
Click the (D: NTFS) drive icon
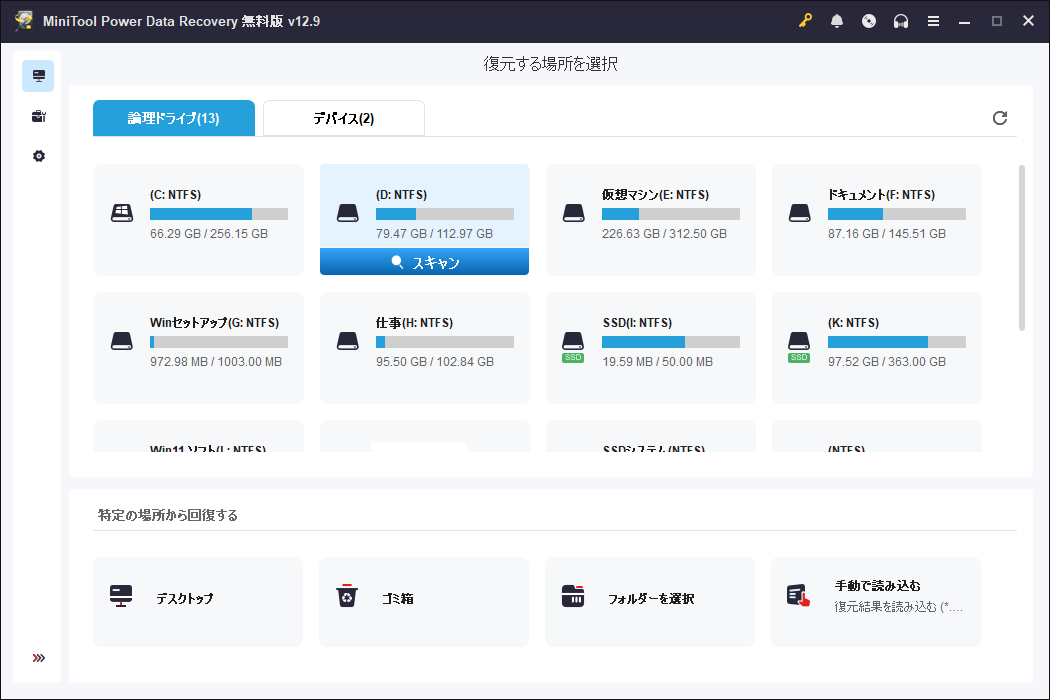(348, 213)
